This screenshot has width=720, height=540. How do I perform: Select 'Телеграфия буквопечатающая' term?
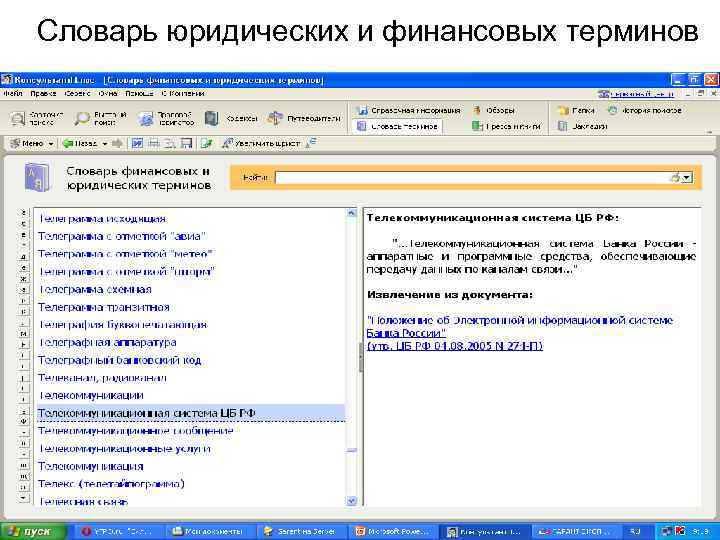tap(123, 325)
